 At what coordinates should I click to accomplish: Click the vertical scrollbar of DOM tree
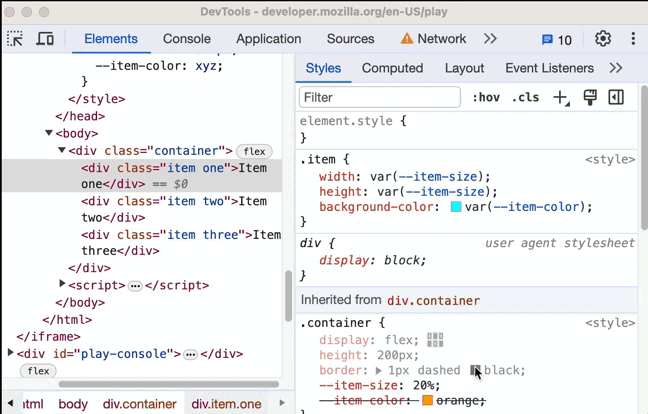[288, 295]
